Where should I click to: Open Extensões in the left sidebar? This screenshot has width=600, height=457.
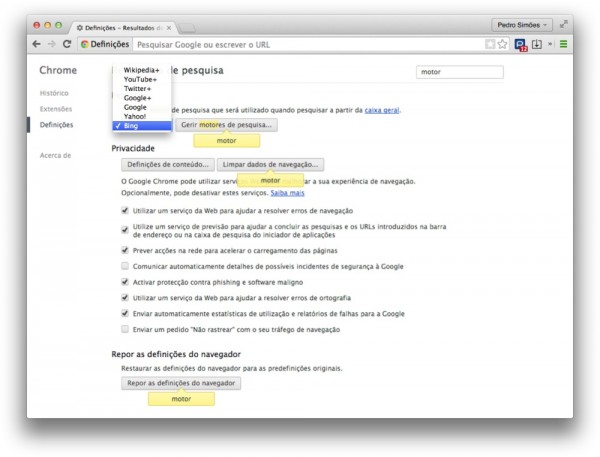56,109
